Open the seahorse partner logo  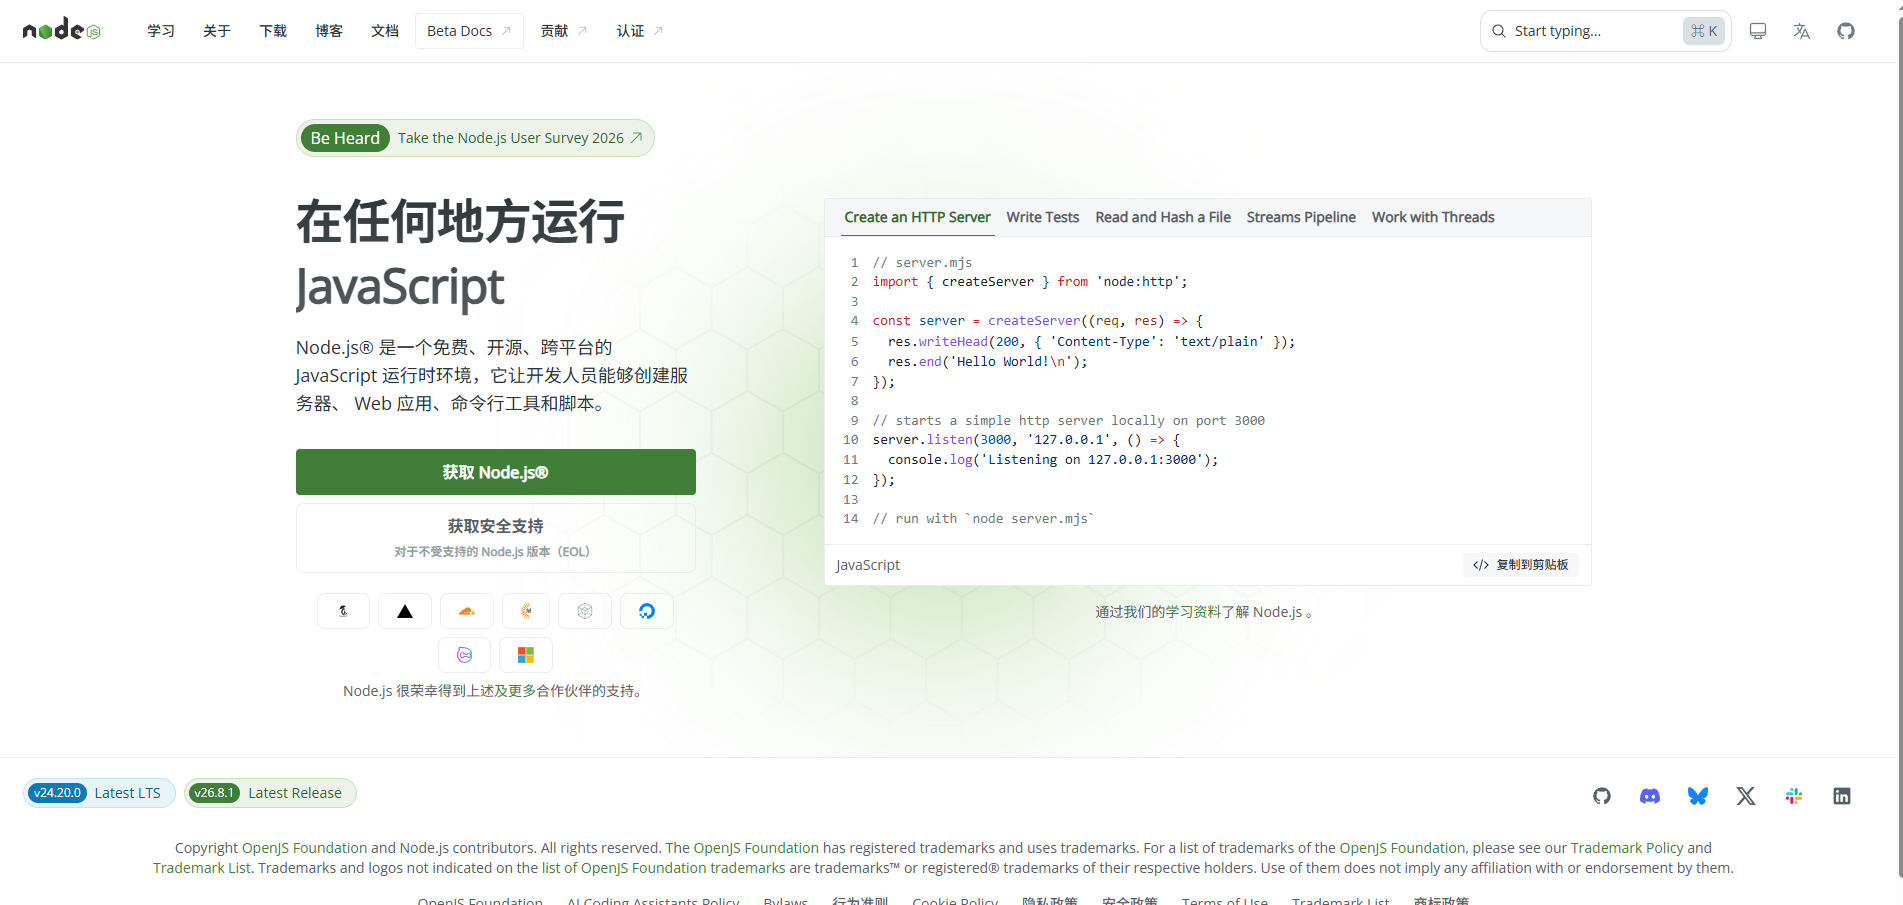343,611
